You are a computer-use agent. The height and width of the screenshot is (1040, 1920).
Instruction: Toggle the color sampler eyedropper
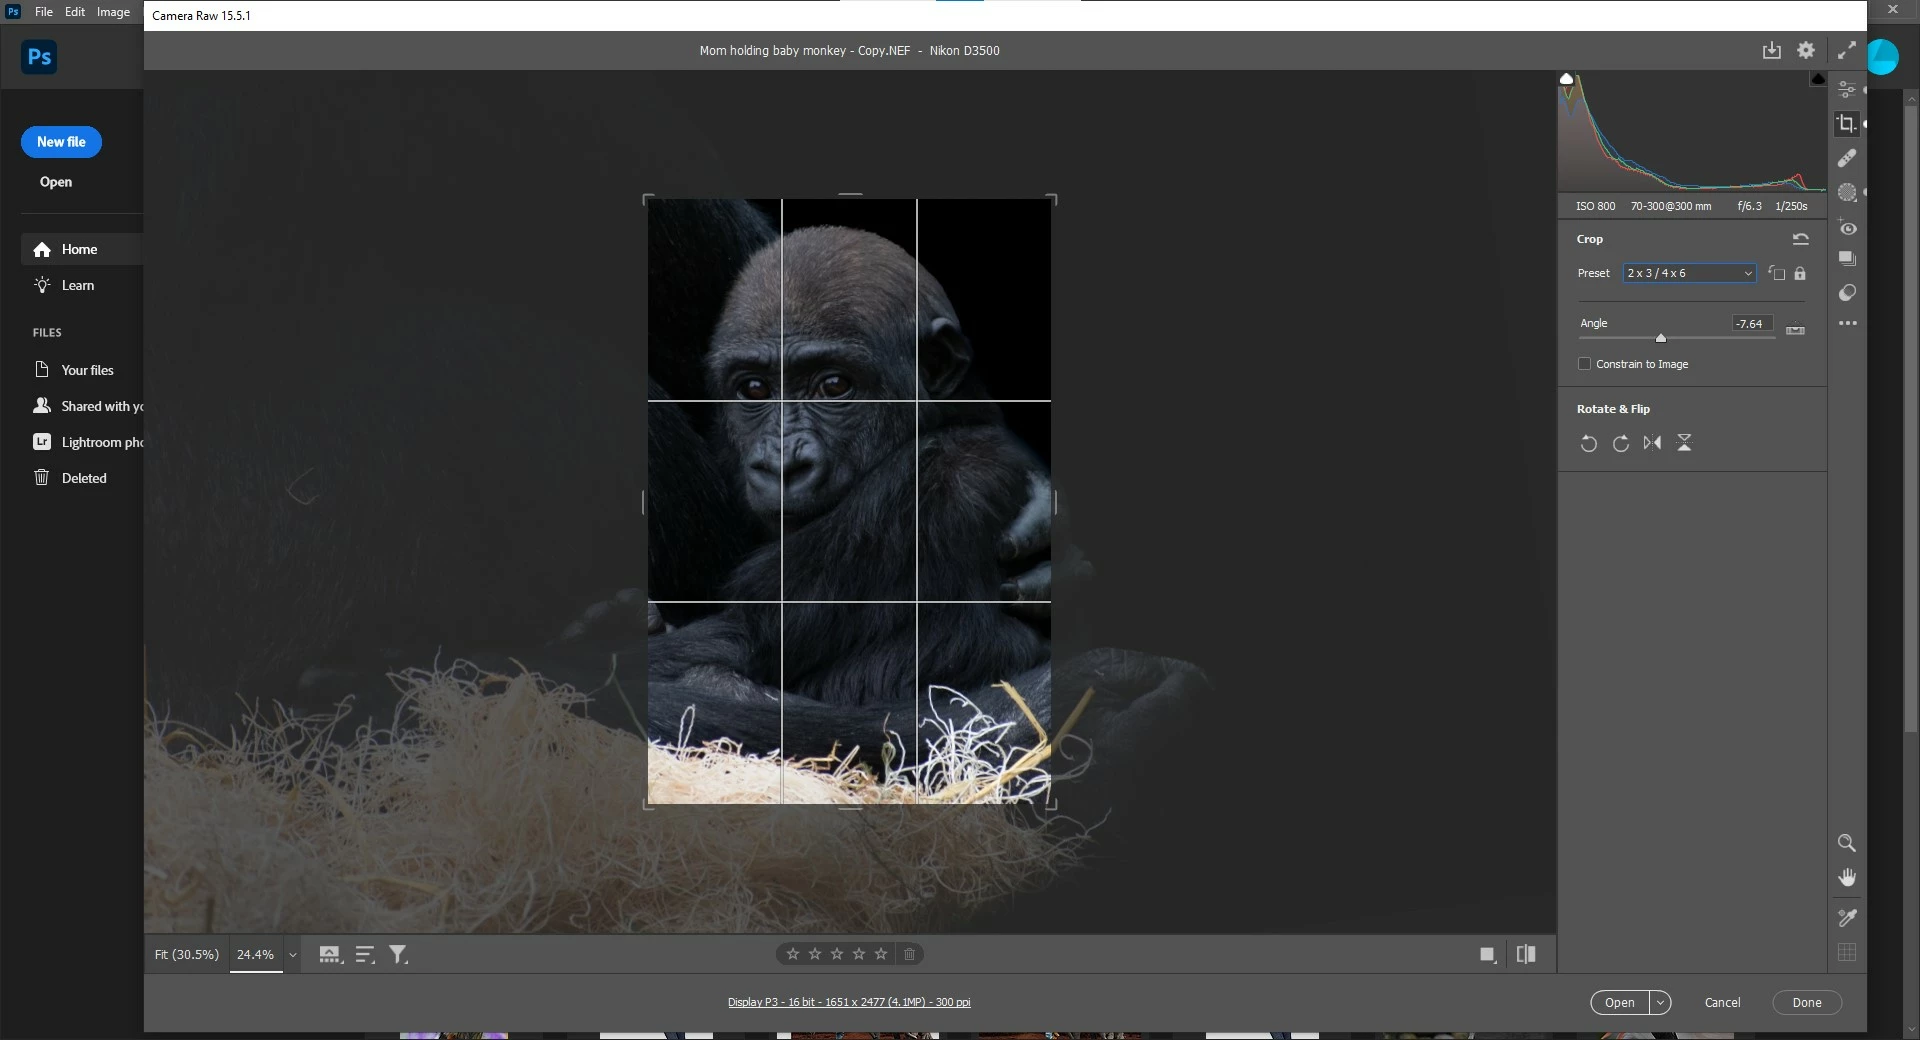[x=1847, y=917]
